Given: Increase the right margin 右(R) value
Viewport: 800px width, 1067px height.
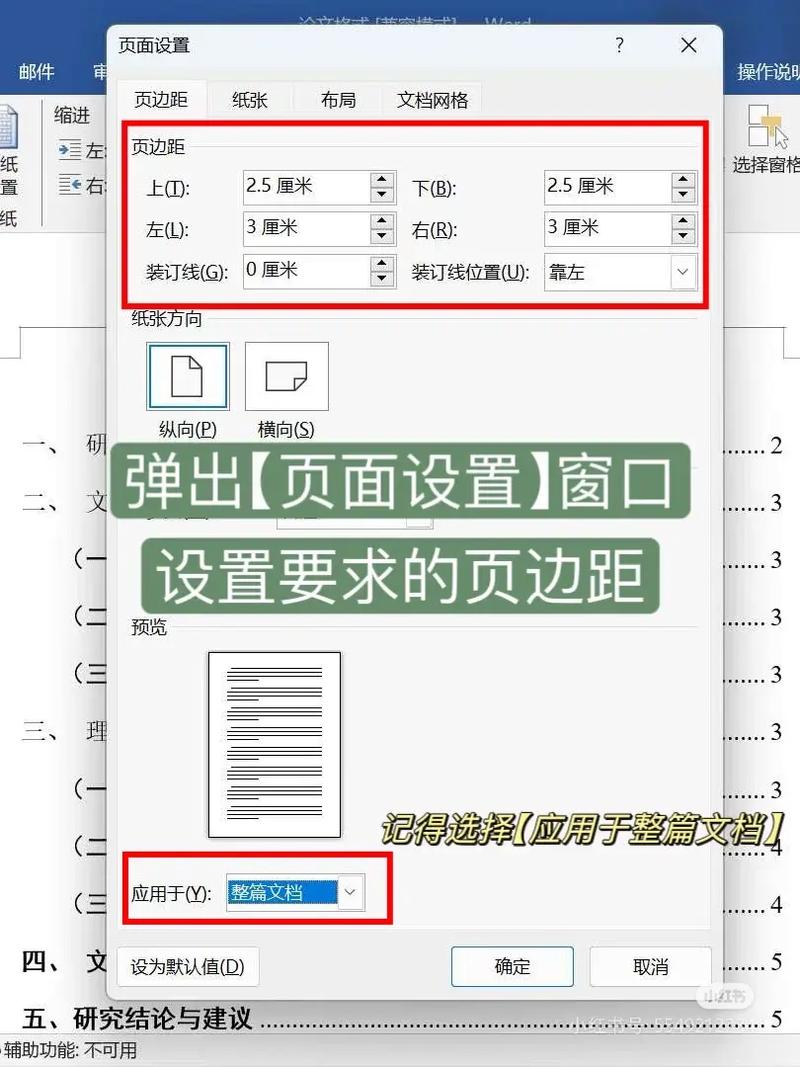Looking at the screenshot, I should tap(683, 221).
